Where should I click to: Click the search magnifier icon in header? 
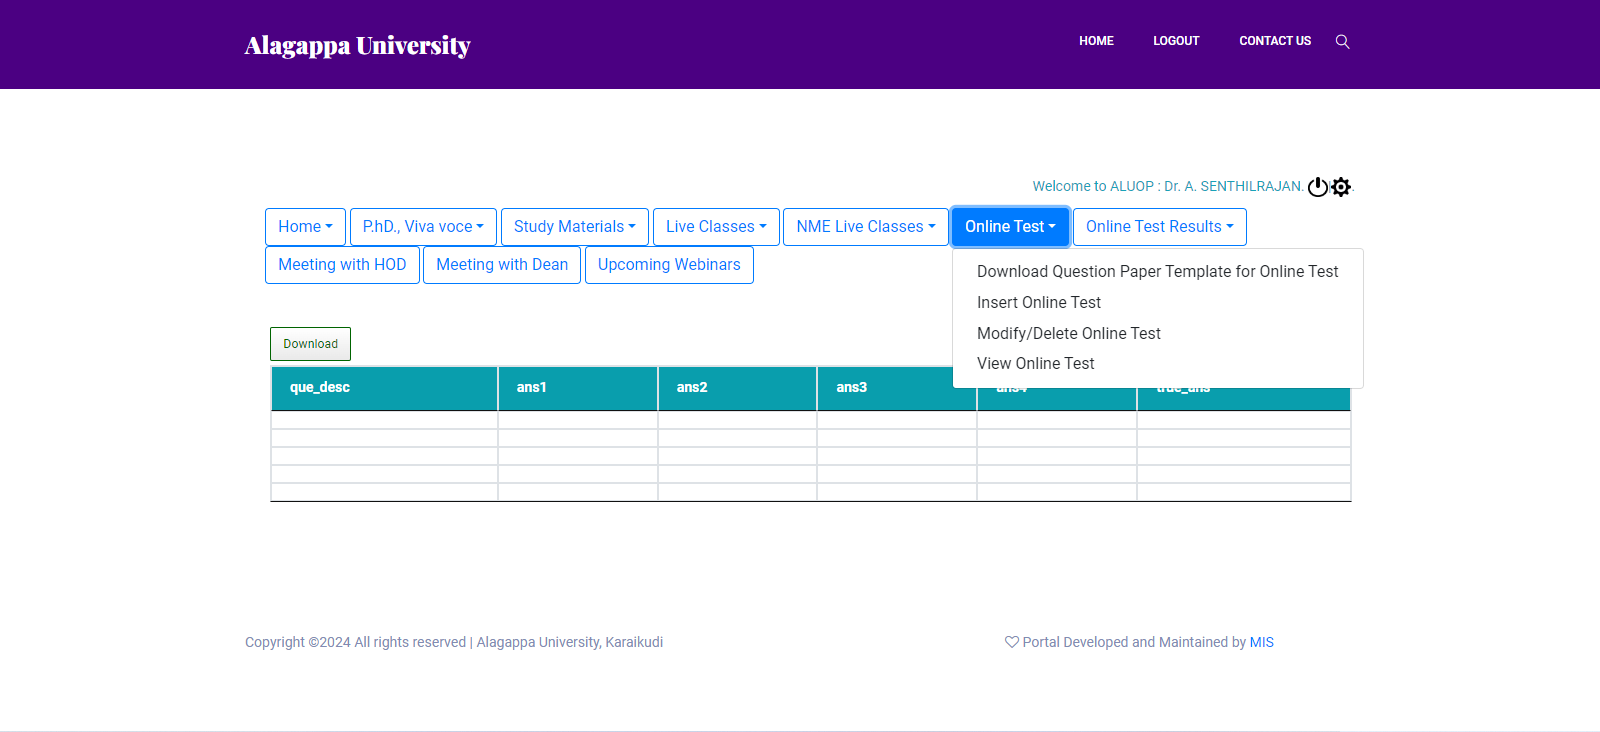coord(1342,41)
